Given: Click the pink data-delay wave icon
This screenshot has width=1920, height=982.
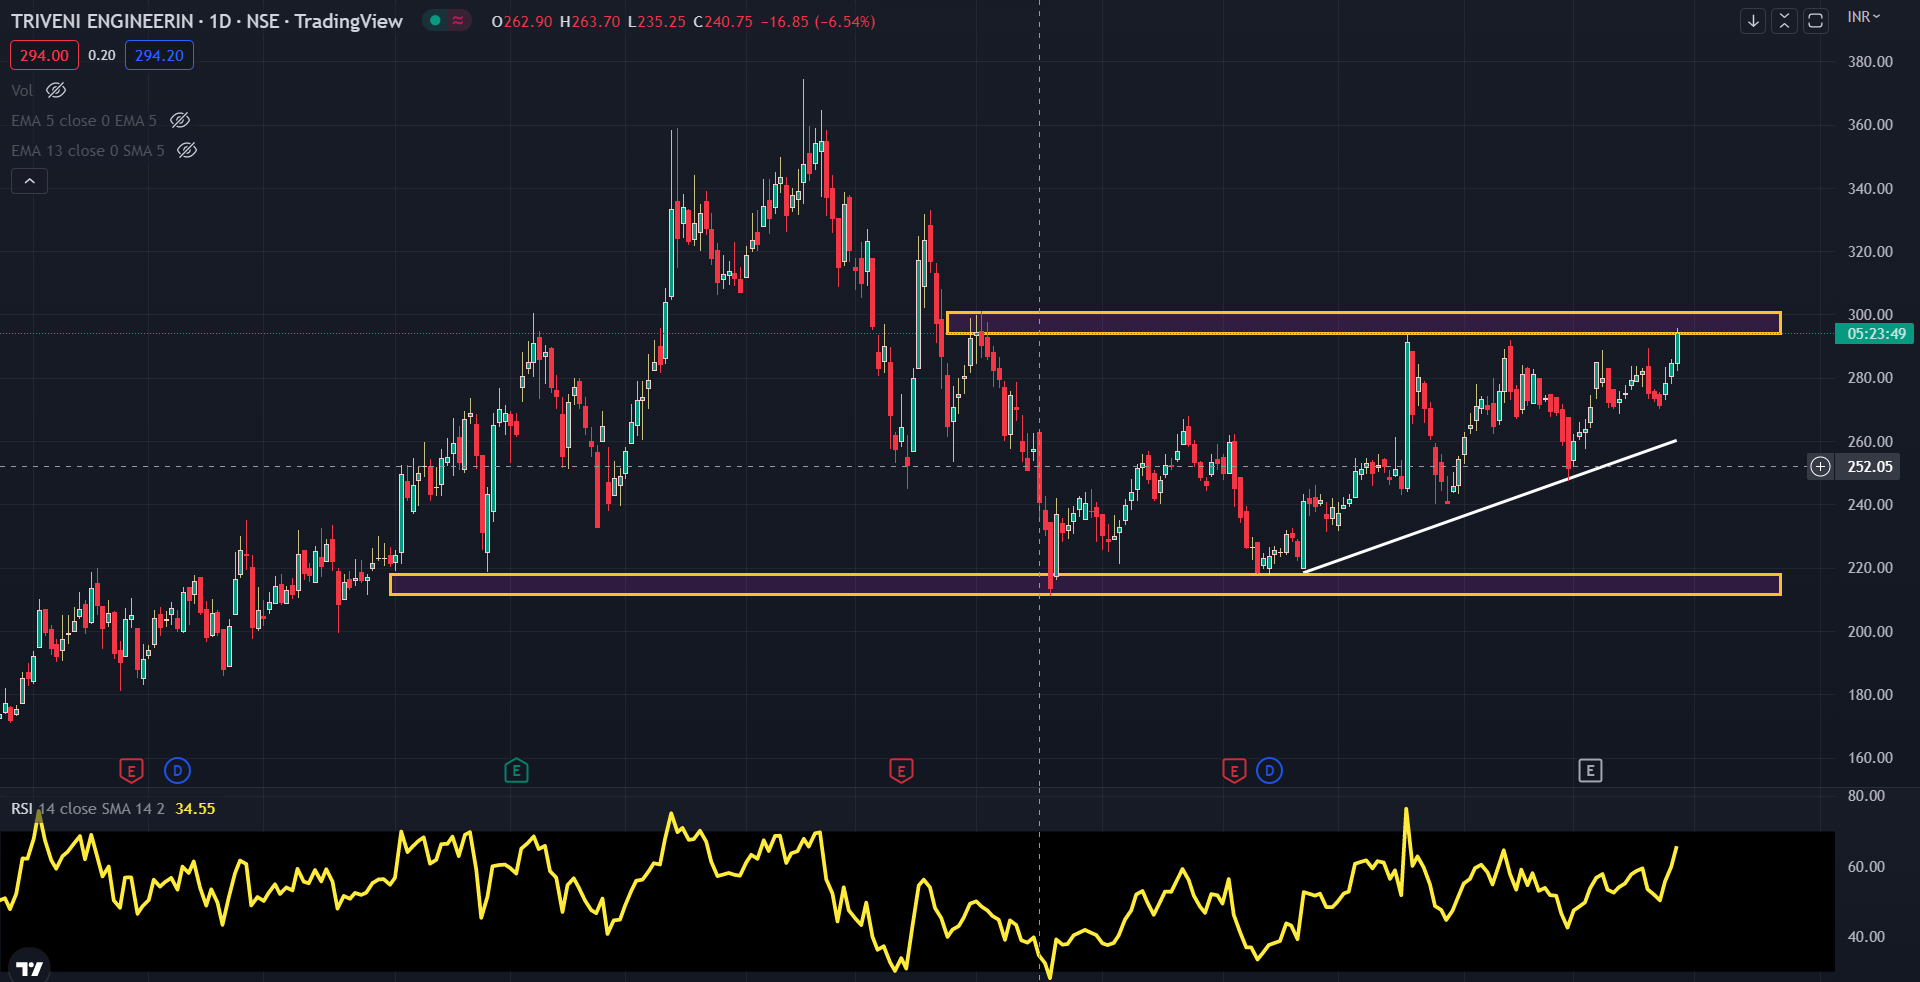Looking at the screenshot, I should (x=458, y=20).
